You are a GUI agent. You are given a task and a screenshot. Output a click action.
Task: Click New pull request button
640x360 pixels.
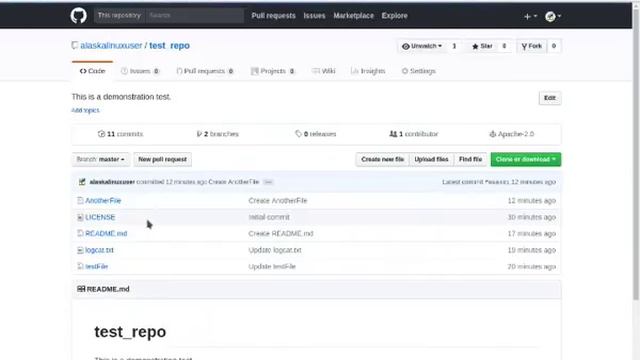tap(162, 159)
